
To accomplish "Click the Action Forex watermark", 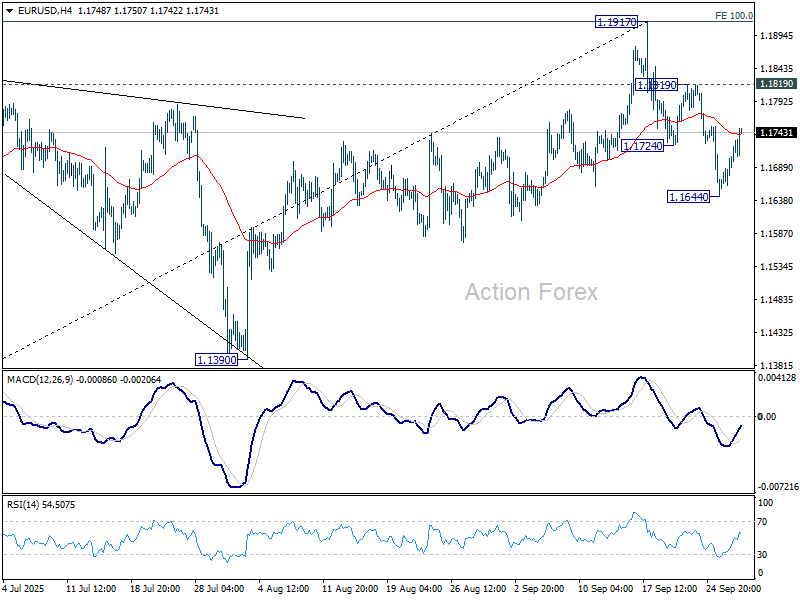I will pyautogui.click(x=531, y=292).
